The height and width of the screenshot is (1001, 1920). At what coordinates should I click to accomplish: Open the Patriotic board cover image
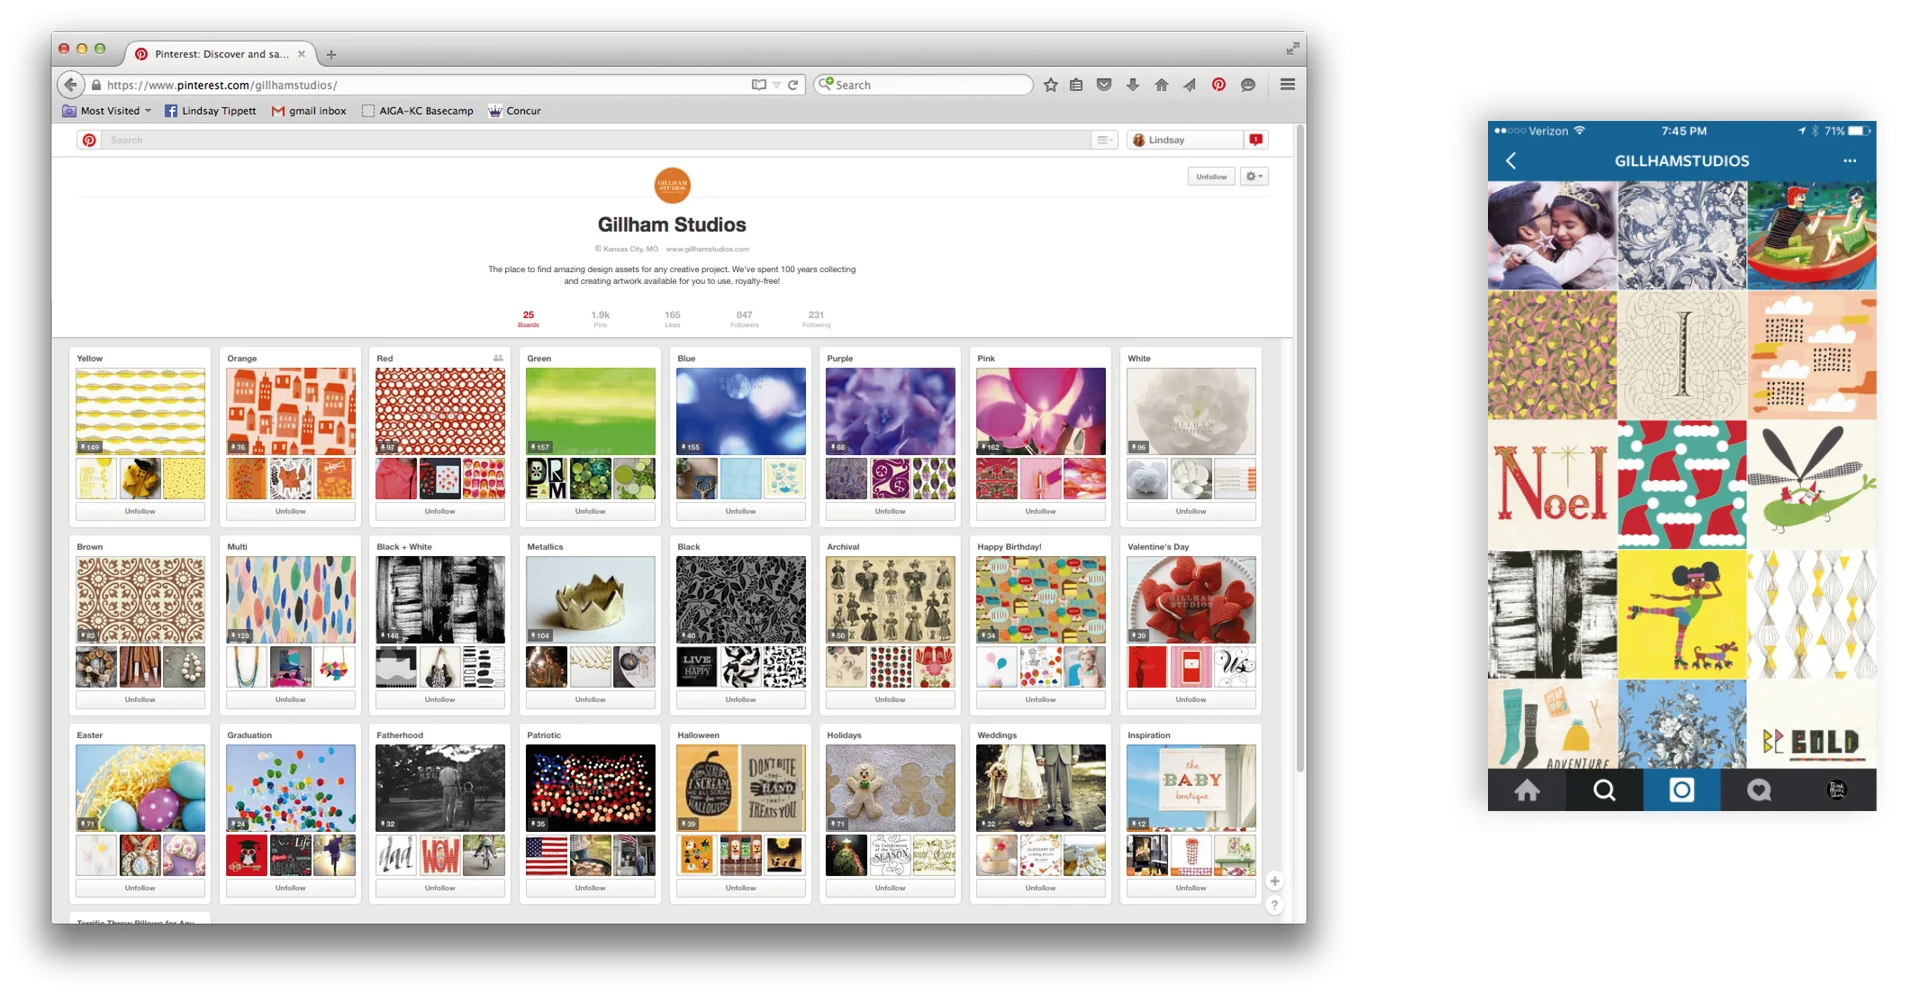[x=590, y=788]
